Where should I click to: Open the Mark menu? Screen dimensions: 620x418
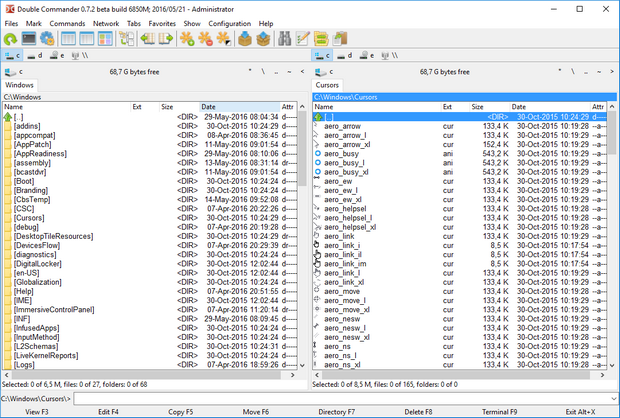(34, 24)
